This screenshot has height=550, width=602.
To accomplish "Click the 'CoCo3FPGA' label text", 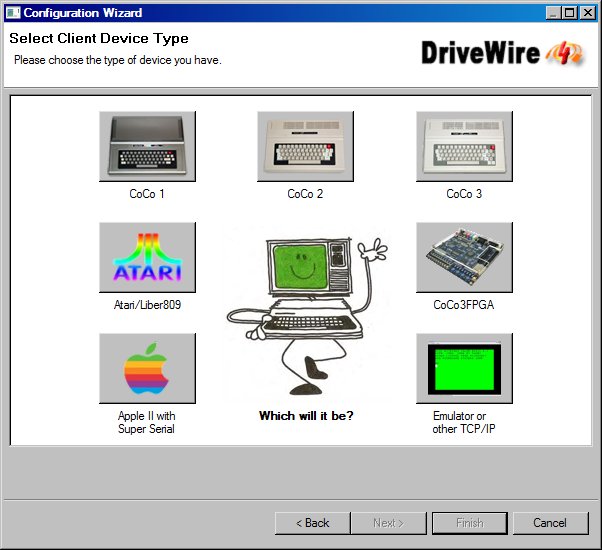I will pos(464,305).
